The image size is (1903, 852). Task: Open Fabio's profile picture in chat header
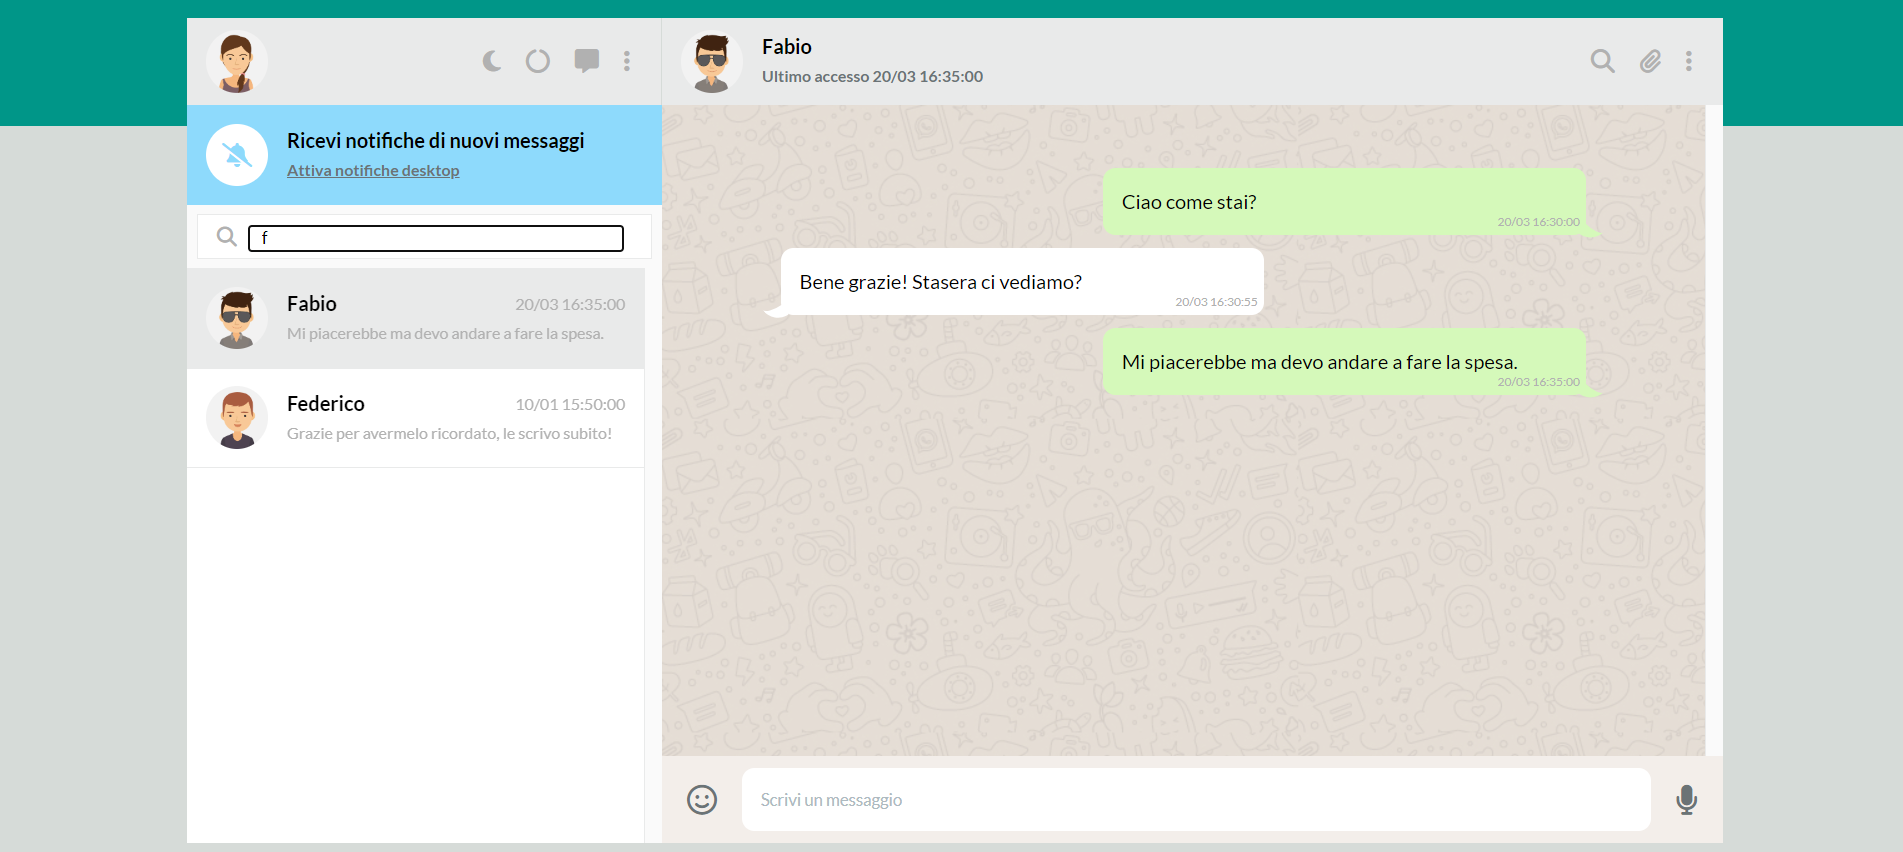click(x=711, y=62)
